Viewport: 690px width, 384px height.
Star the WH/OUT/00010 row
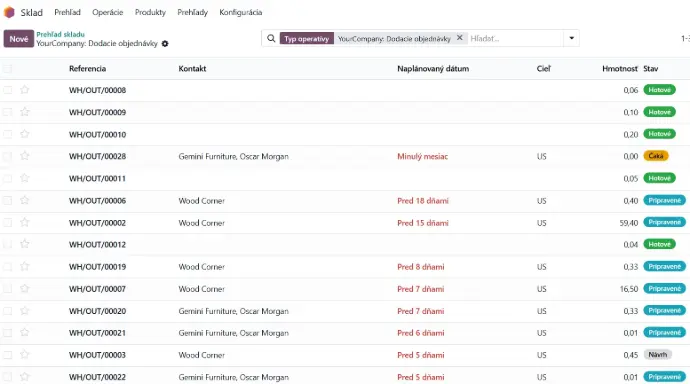tap(25, 134)
